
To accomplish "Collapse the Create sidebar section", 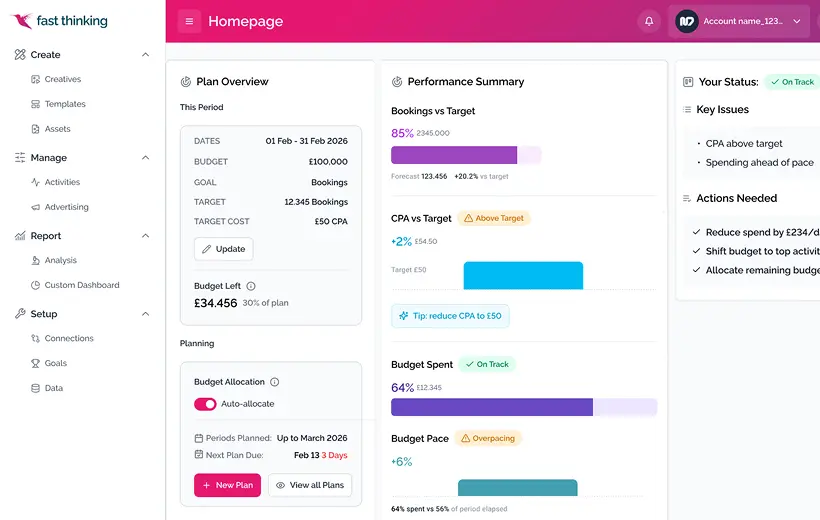I will click(146, 55).
